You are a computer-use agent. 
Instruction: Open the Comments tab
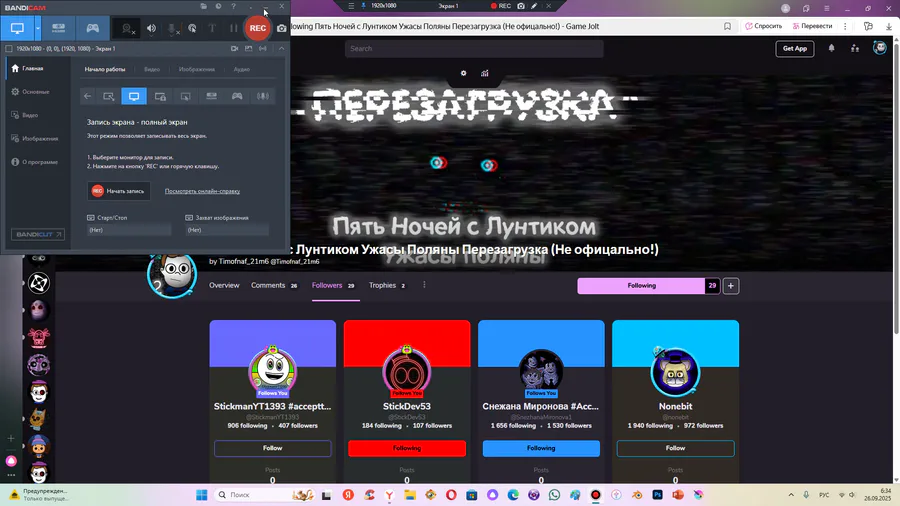[274, 286]
